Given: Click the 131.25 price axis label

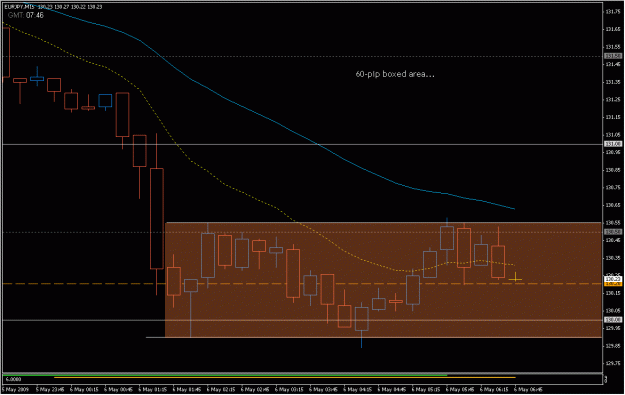Looking at the screenshot, I should (x=613, y=100).
